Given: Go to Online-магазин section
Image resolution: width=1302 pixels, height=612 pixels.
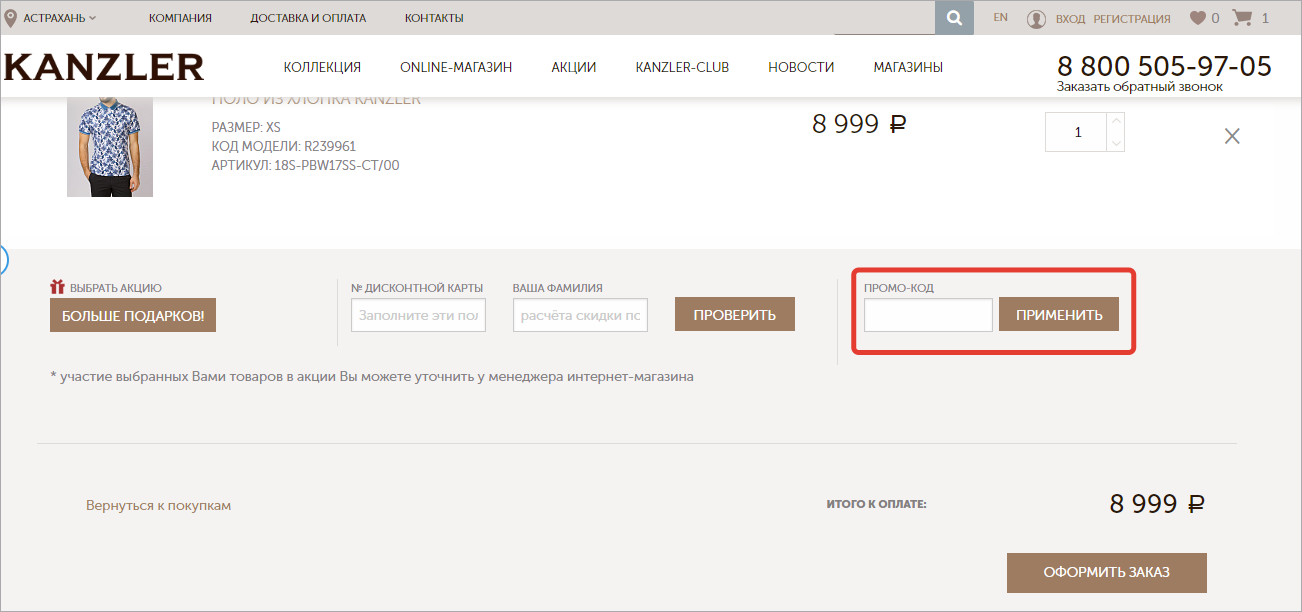Looking at the screenshot, I should tap(456, 68).
